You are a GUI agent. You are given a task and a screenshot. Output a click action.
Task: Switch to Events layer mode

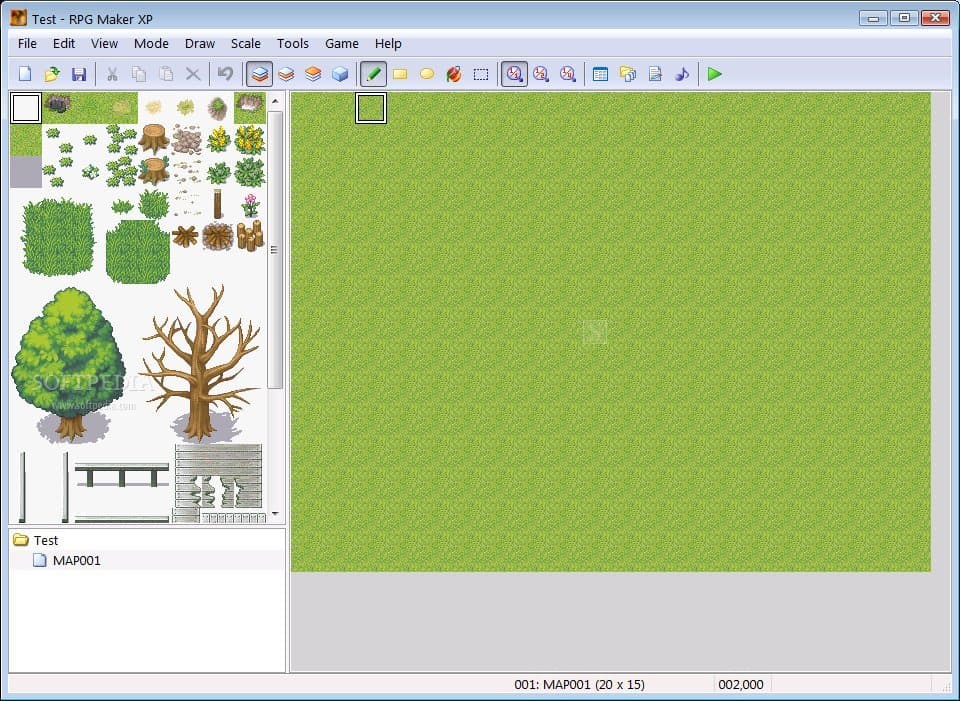(x=340, y=74)
